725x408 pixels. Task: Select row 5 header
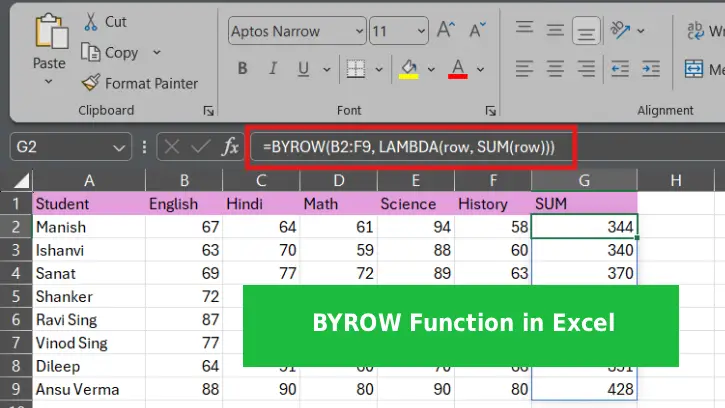pyautogui.click(x=16, y=296)
